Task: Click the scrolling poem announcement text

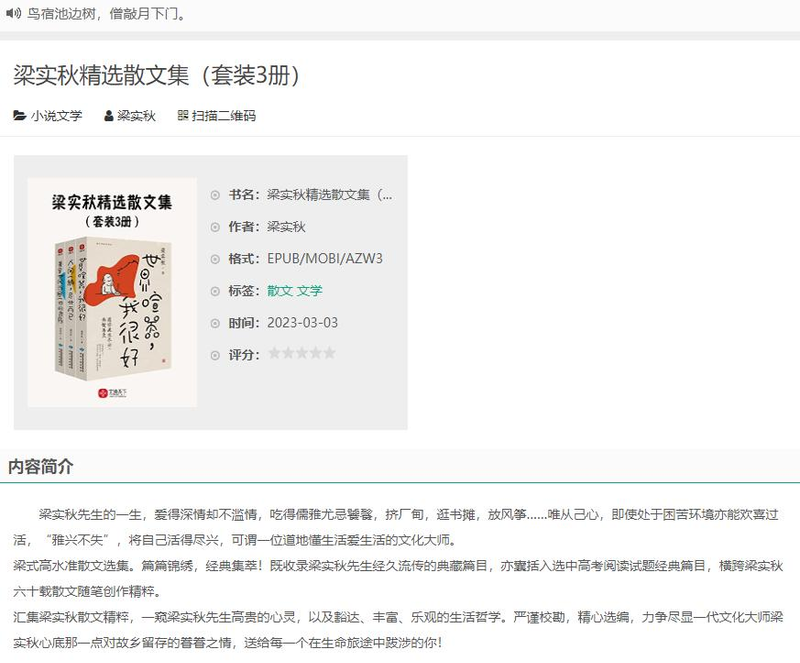Action: (x=105, y=15)
